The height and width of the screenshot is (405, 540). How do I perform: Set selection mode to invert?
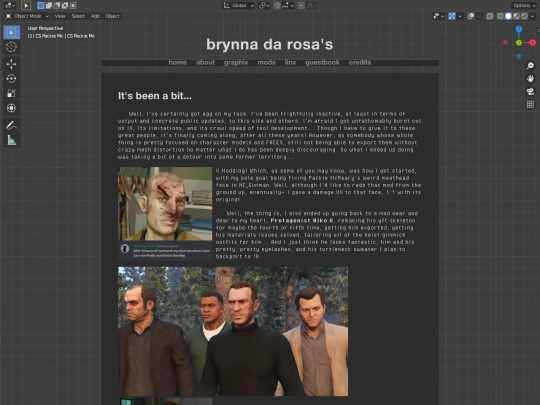click(x=65, y=5)
